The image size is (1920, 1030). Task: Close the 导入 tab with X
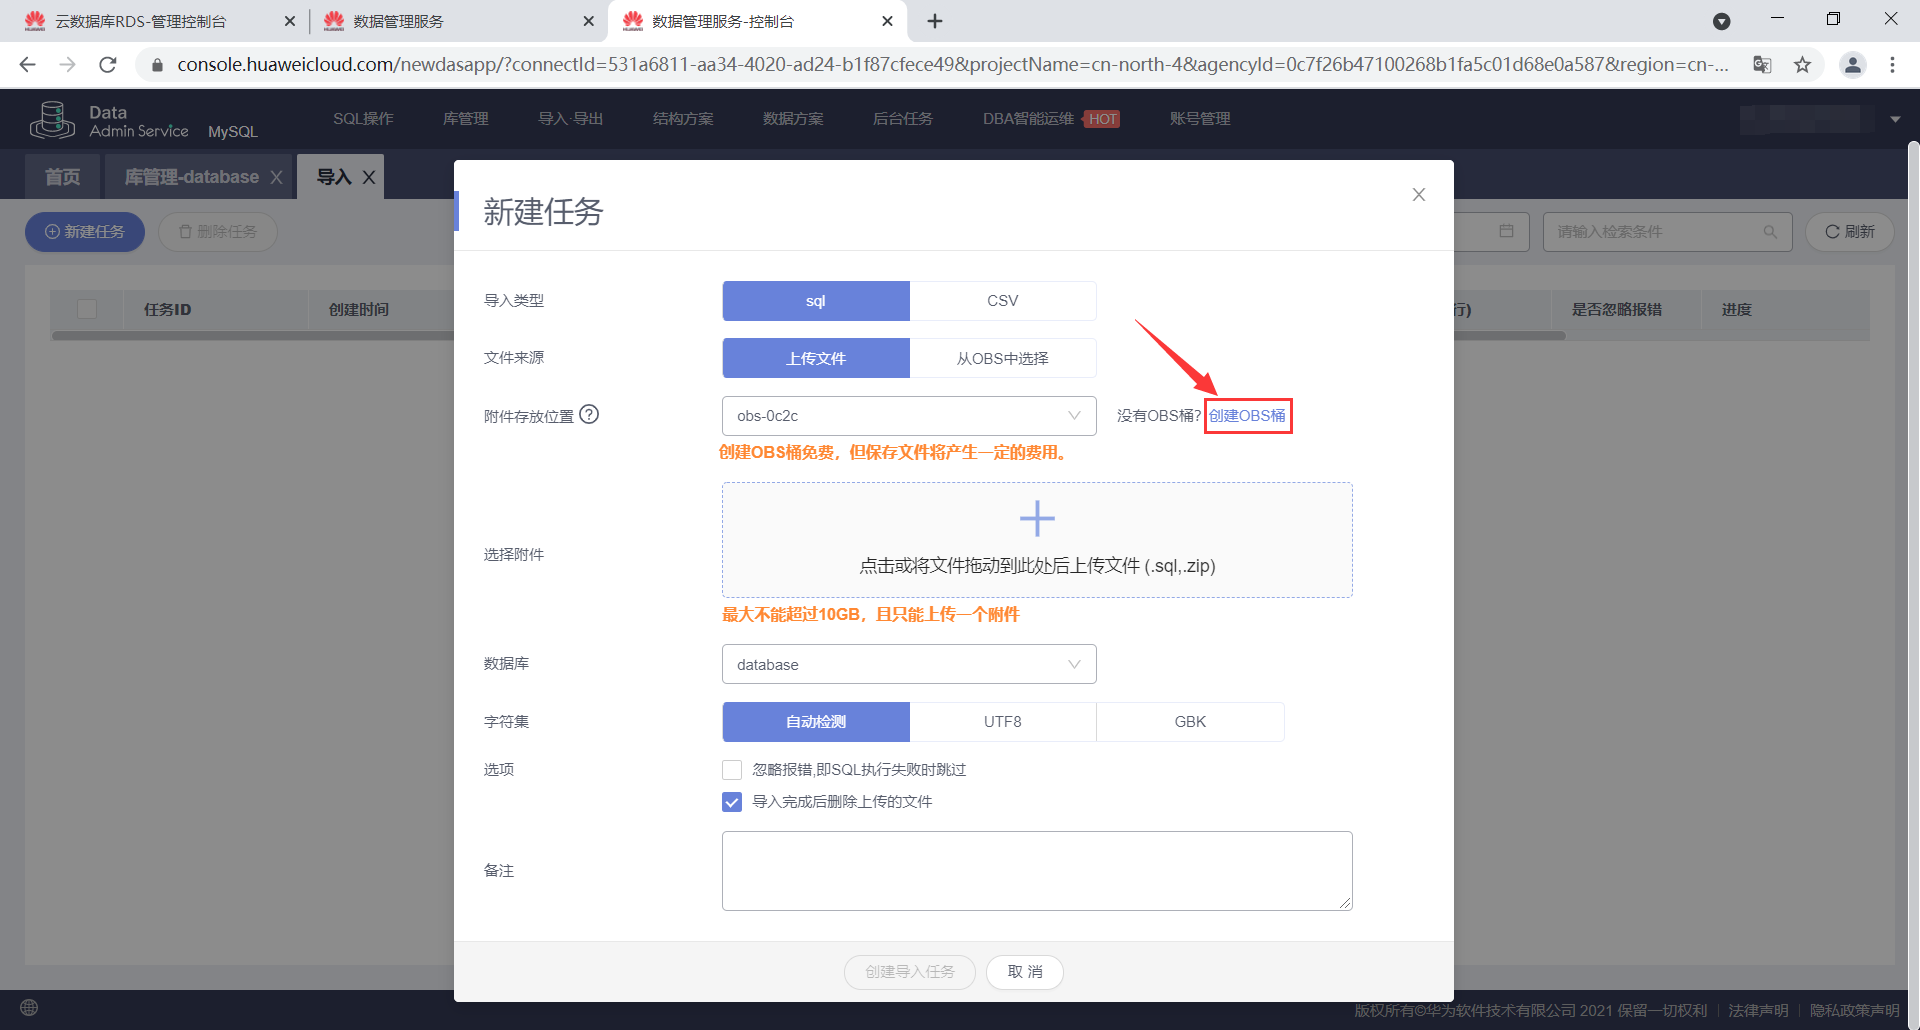click(369, 177)
